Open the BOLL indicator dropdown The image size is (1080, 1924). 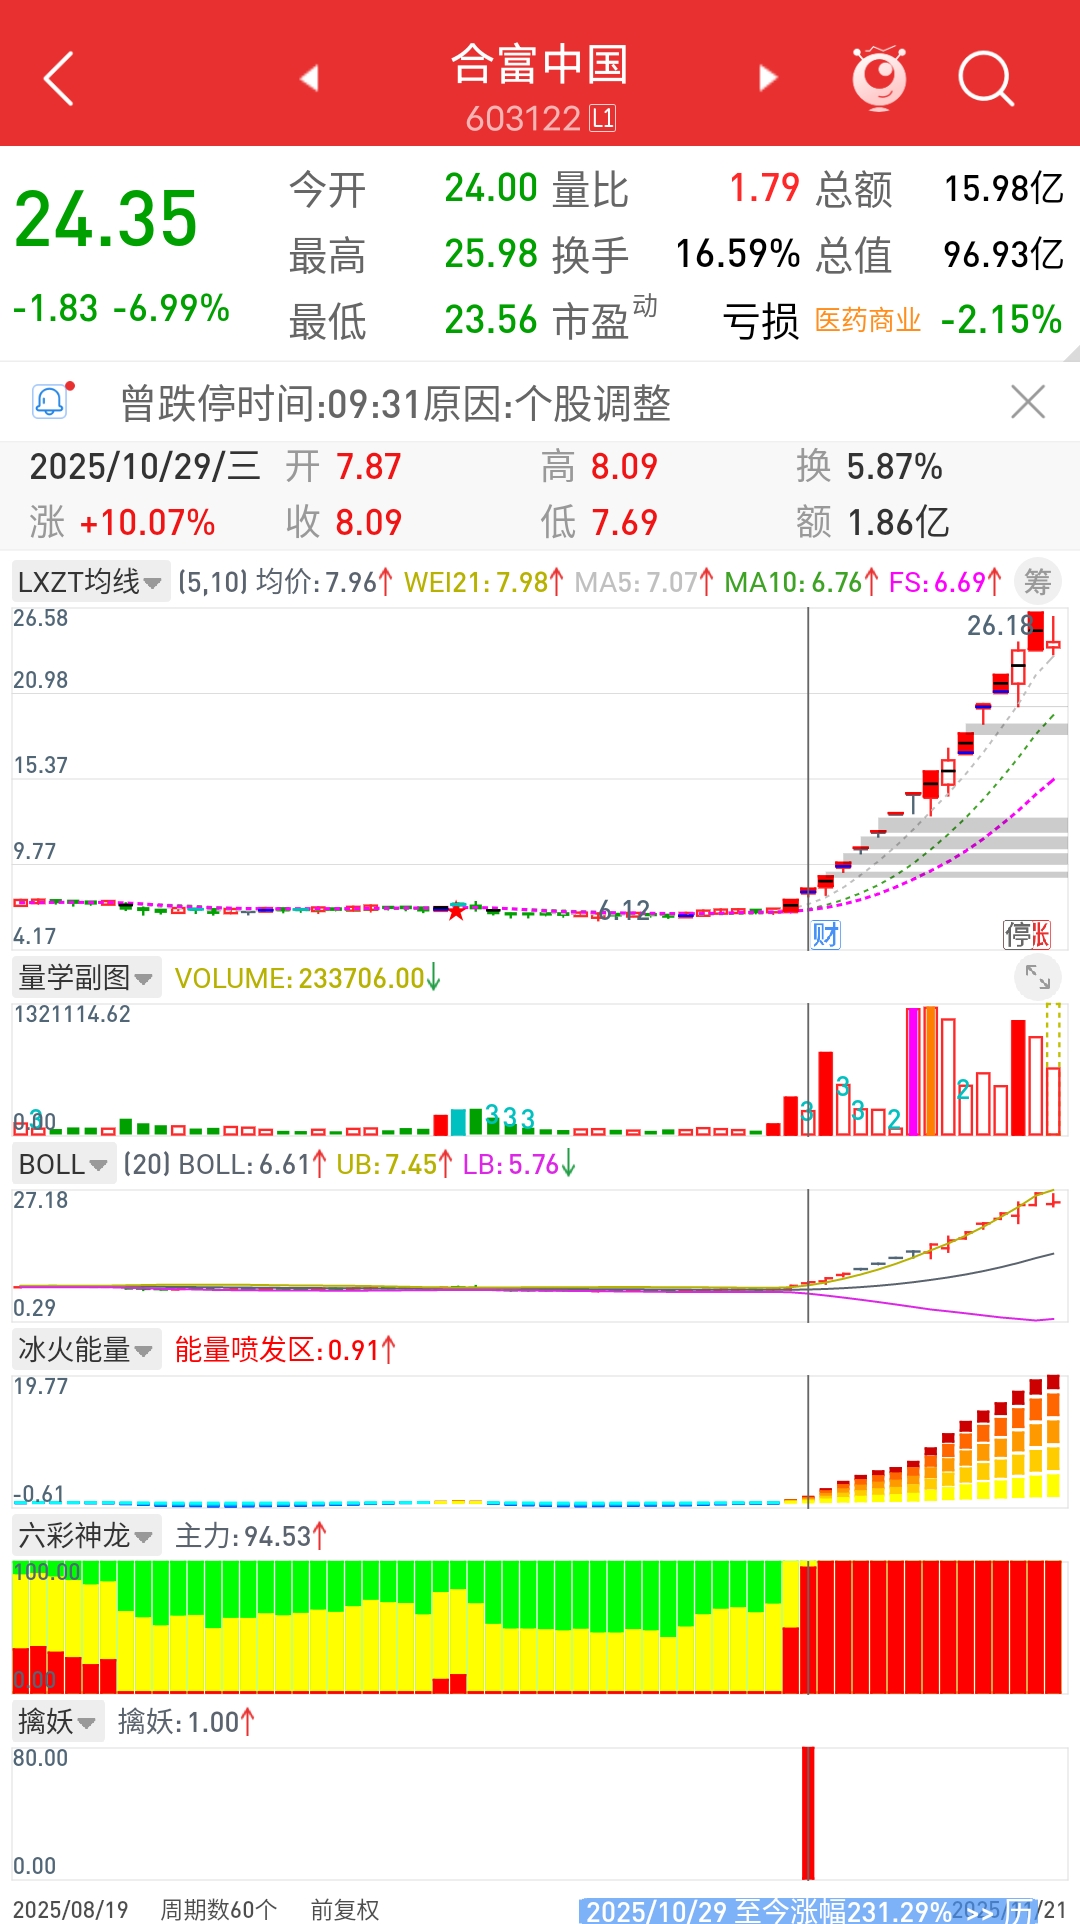63,1164
